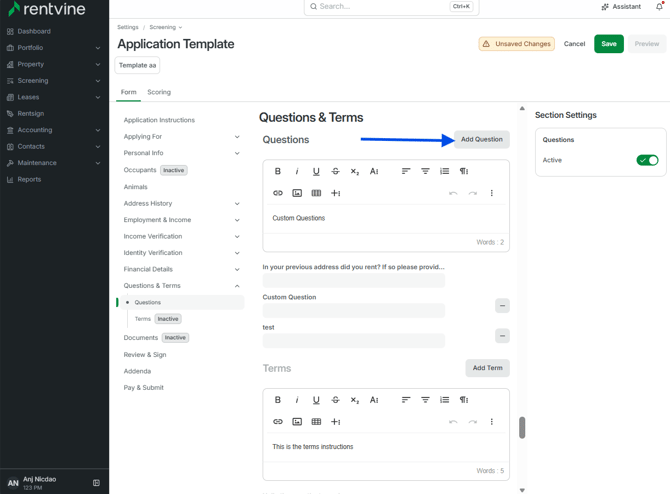
Task: Go to the Animals section
Action: click(135, 187)
